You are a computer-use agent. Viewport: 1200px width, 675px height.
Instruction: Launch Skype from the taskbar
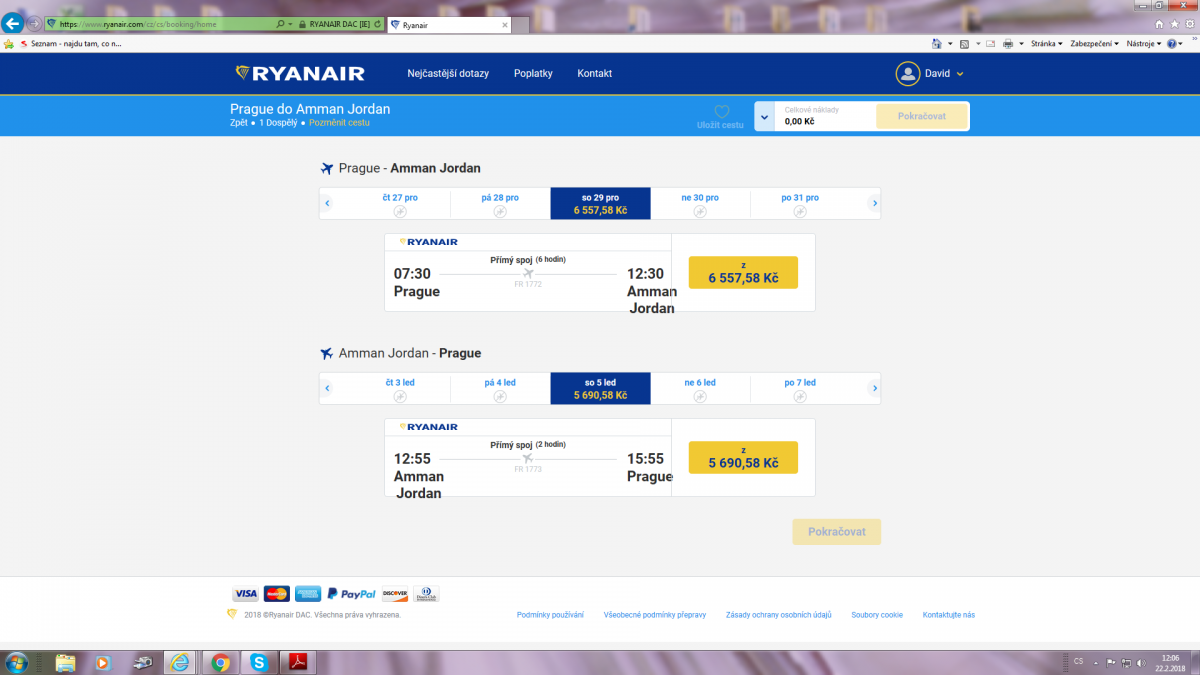[x=259, y=662]
